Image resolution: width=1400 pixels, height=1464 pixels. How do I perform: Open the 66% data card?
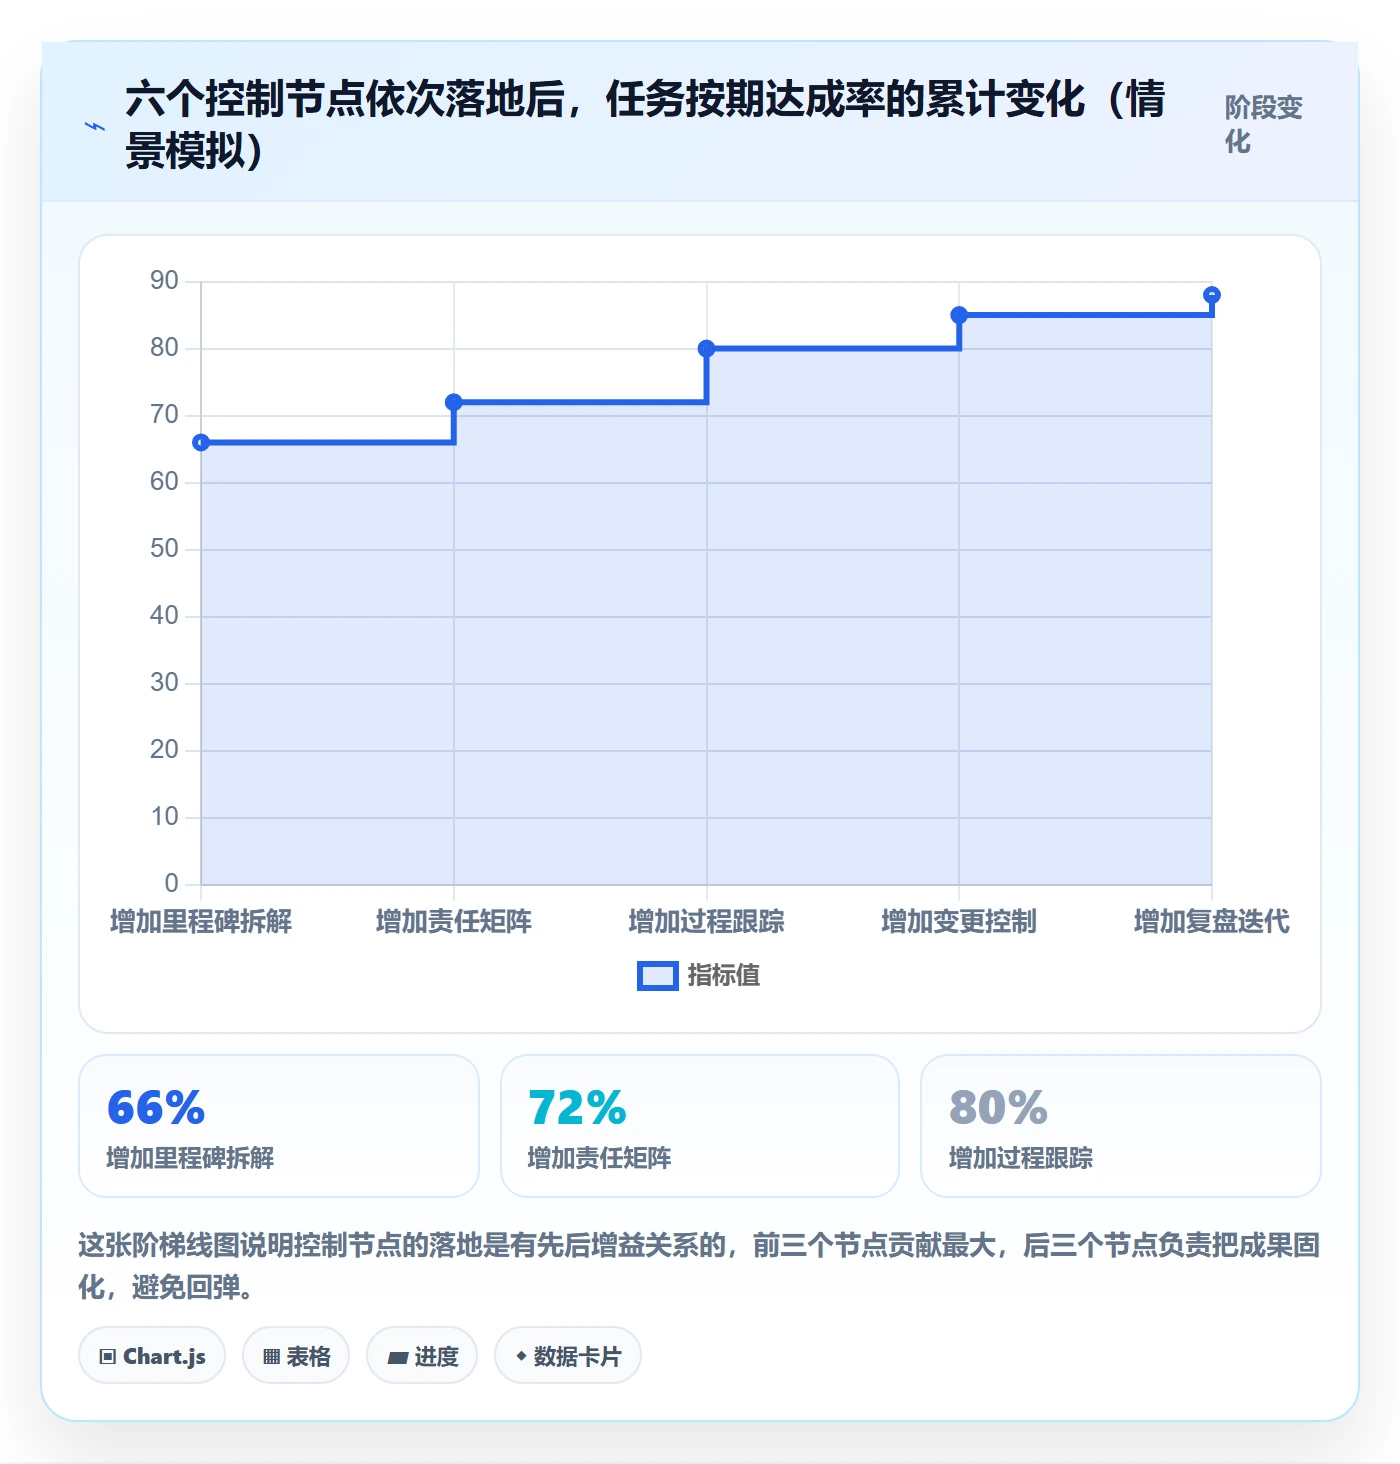pyautogui.click(x=279, y=1126)
